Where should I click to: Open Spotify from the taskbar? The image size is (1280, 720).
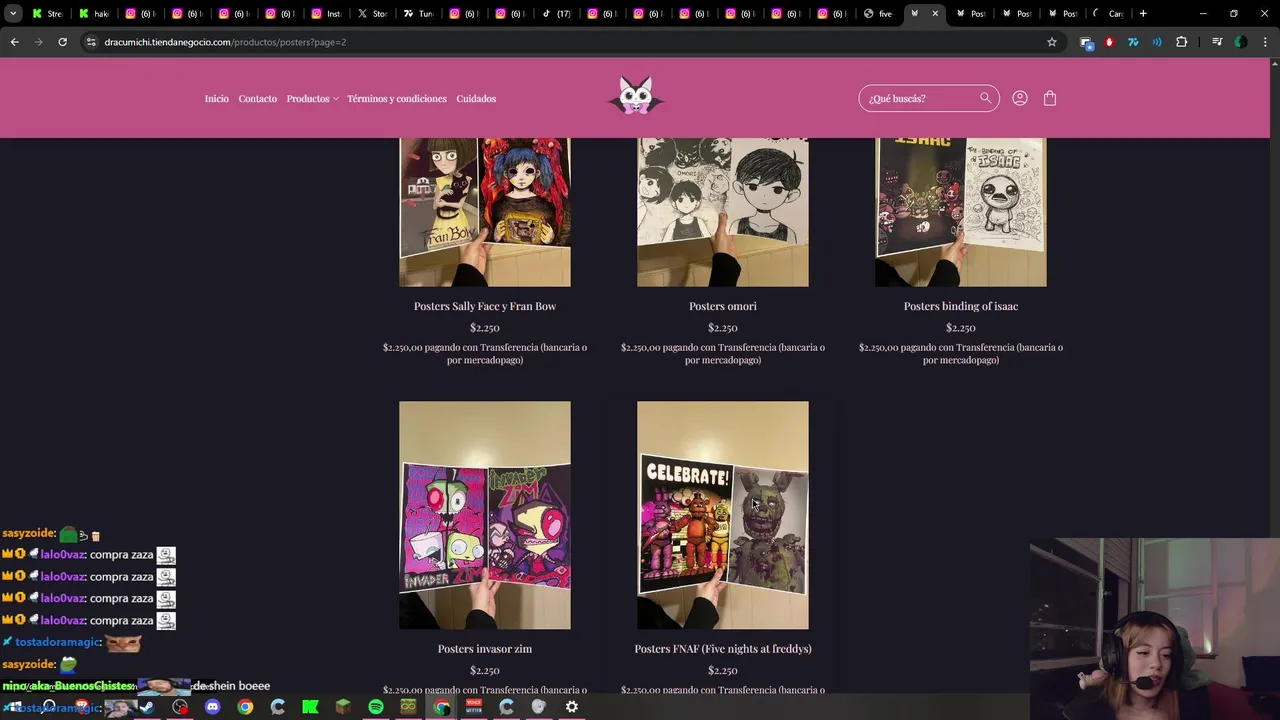click(x=375, y=707)
